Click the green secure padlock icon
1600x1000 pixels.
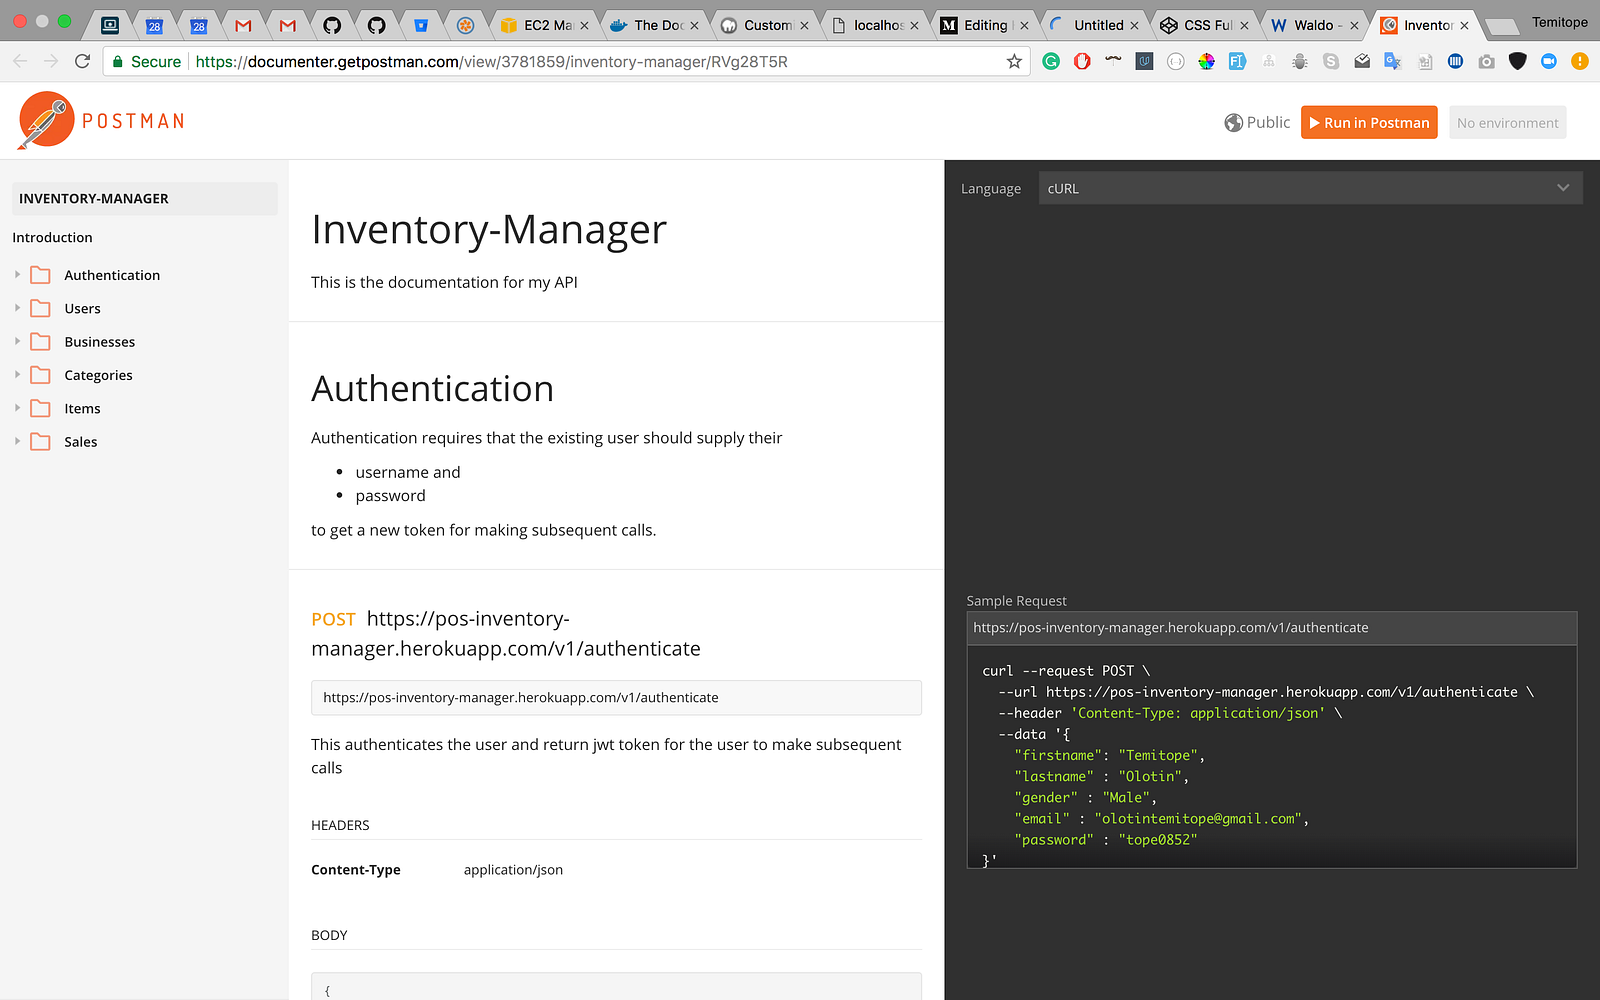tap(118, 61)
